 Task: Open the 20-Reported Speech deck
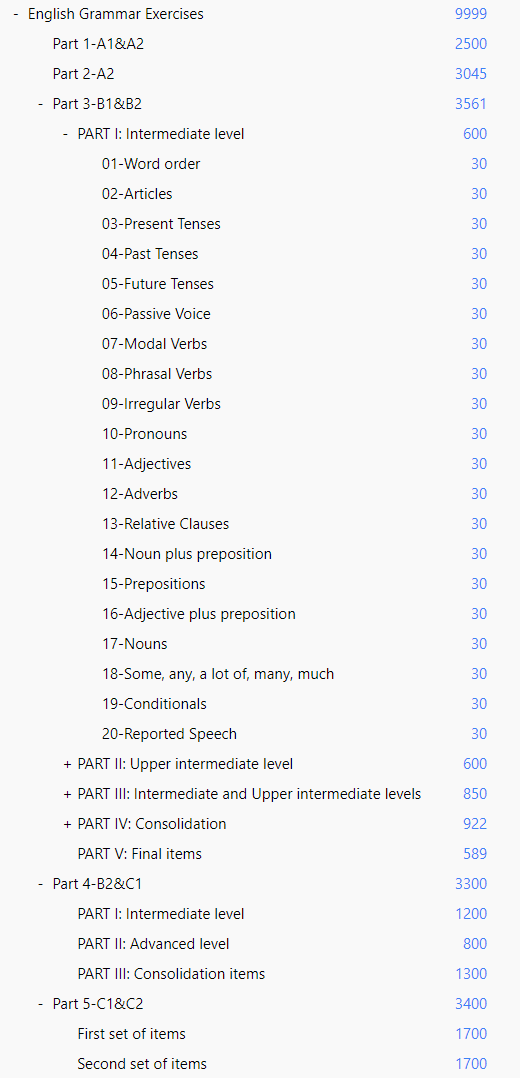click(x=169, y=734)
